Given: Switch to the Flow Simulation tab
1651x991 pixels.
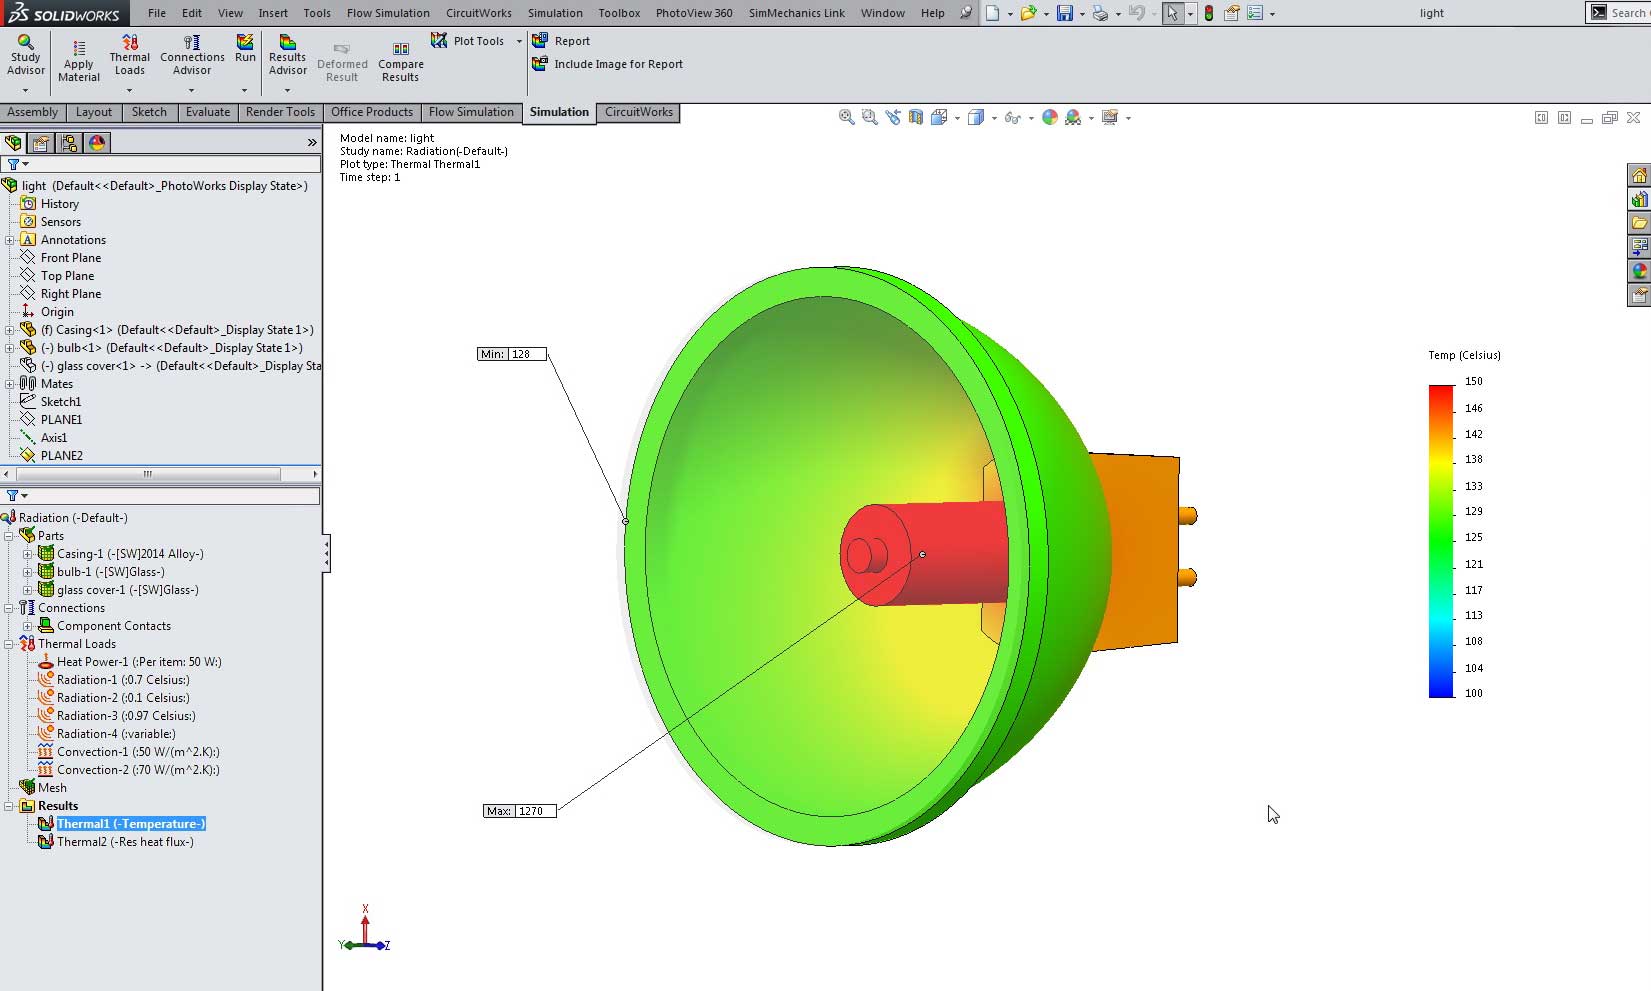Looking at the screenshot, I should [x=470, y=112].
